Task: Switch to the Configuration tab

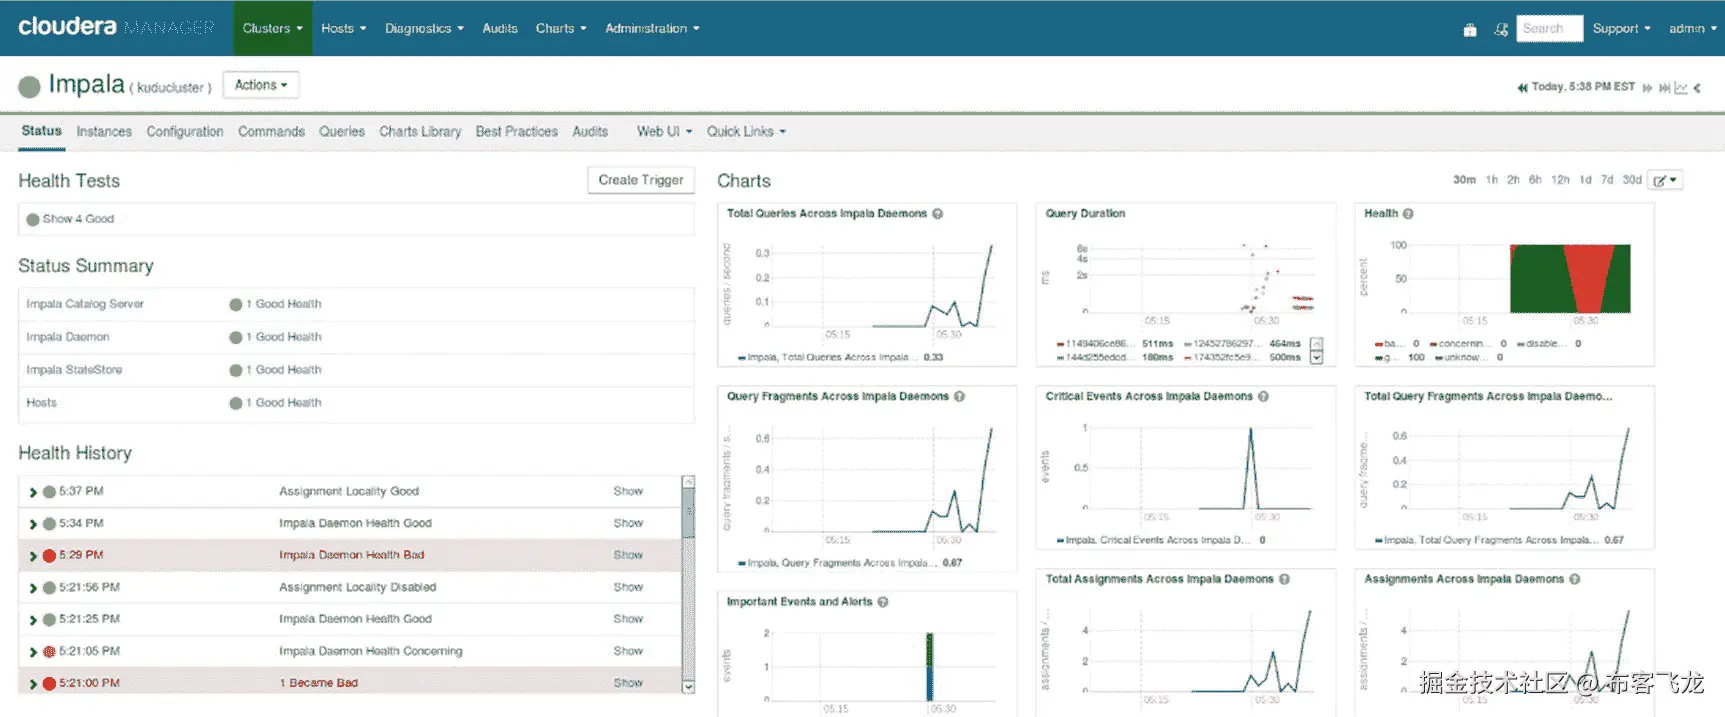Action: pyautogui.click(x=185, y=132)
